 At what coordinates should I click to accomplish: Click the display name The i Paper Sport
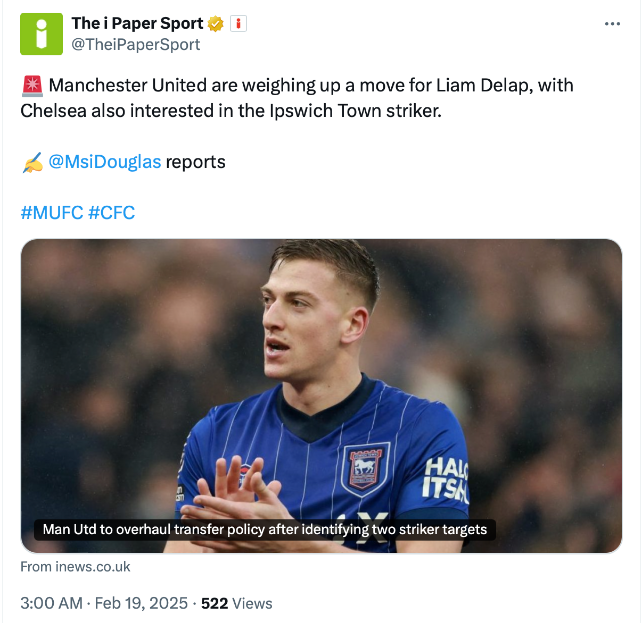pos(137,23)
